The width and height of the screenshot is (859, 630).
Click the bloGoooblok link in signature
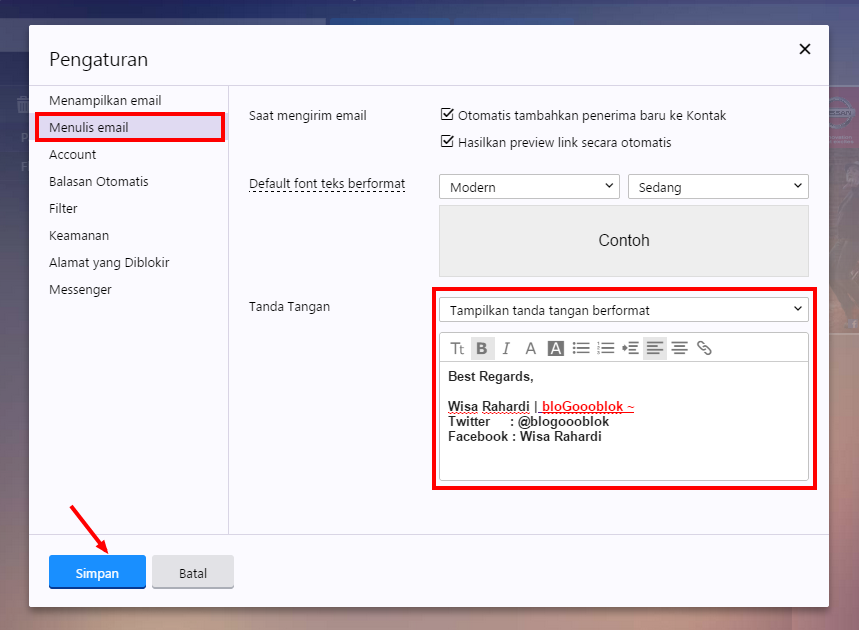(x=586, y=406)
